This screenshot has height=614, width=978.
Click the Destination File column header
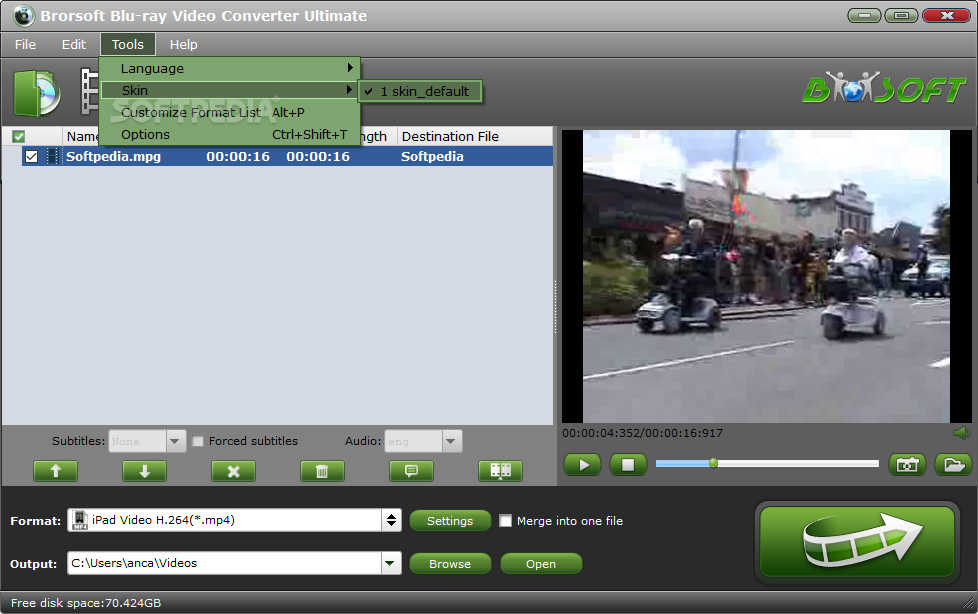tap(474, 136)
